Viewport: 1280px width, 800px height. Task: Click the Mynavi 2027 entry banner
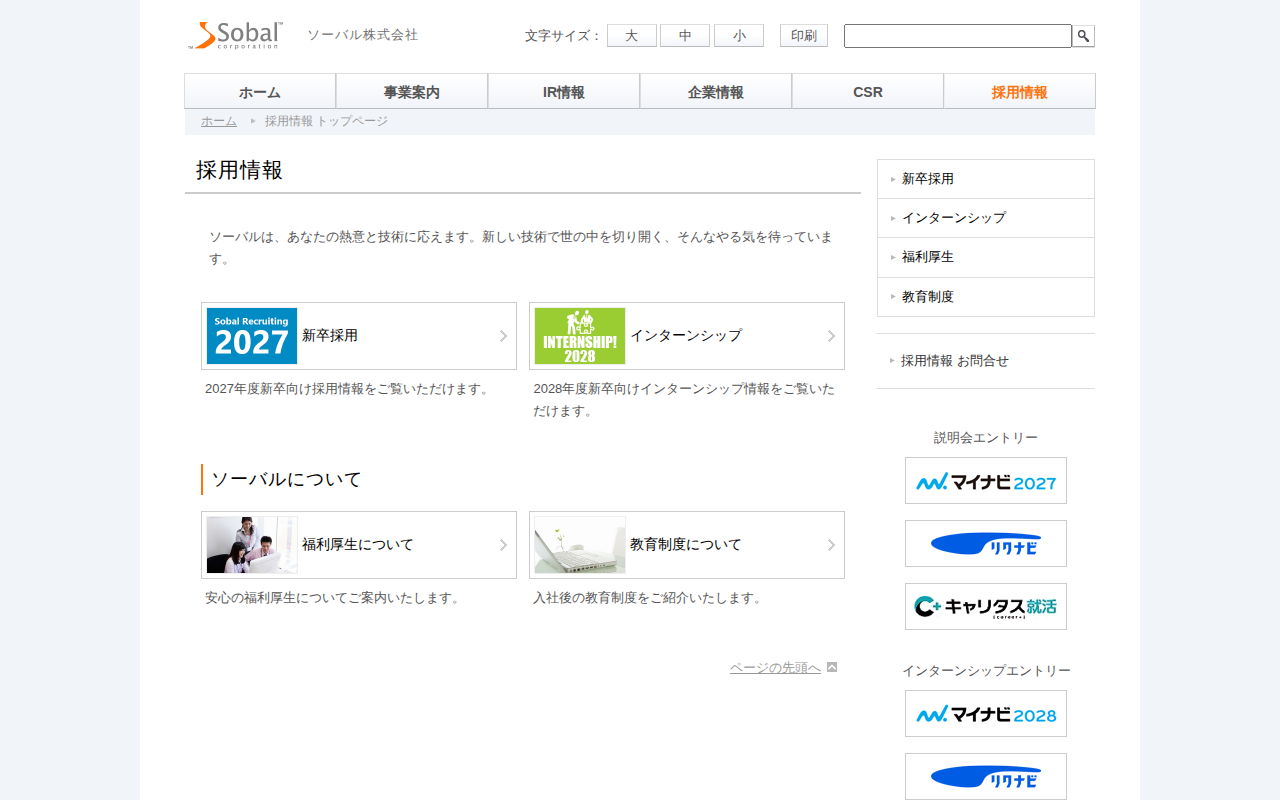(x=985, y=481)
